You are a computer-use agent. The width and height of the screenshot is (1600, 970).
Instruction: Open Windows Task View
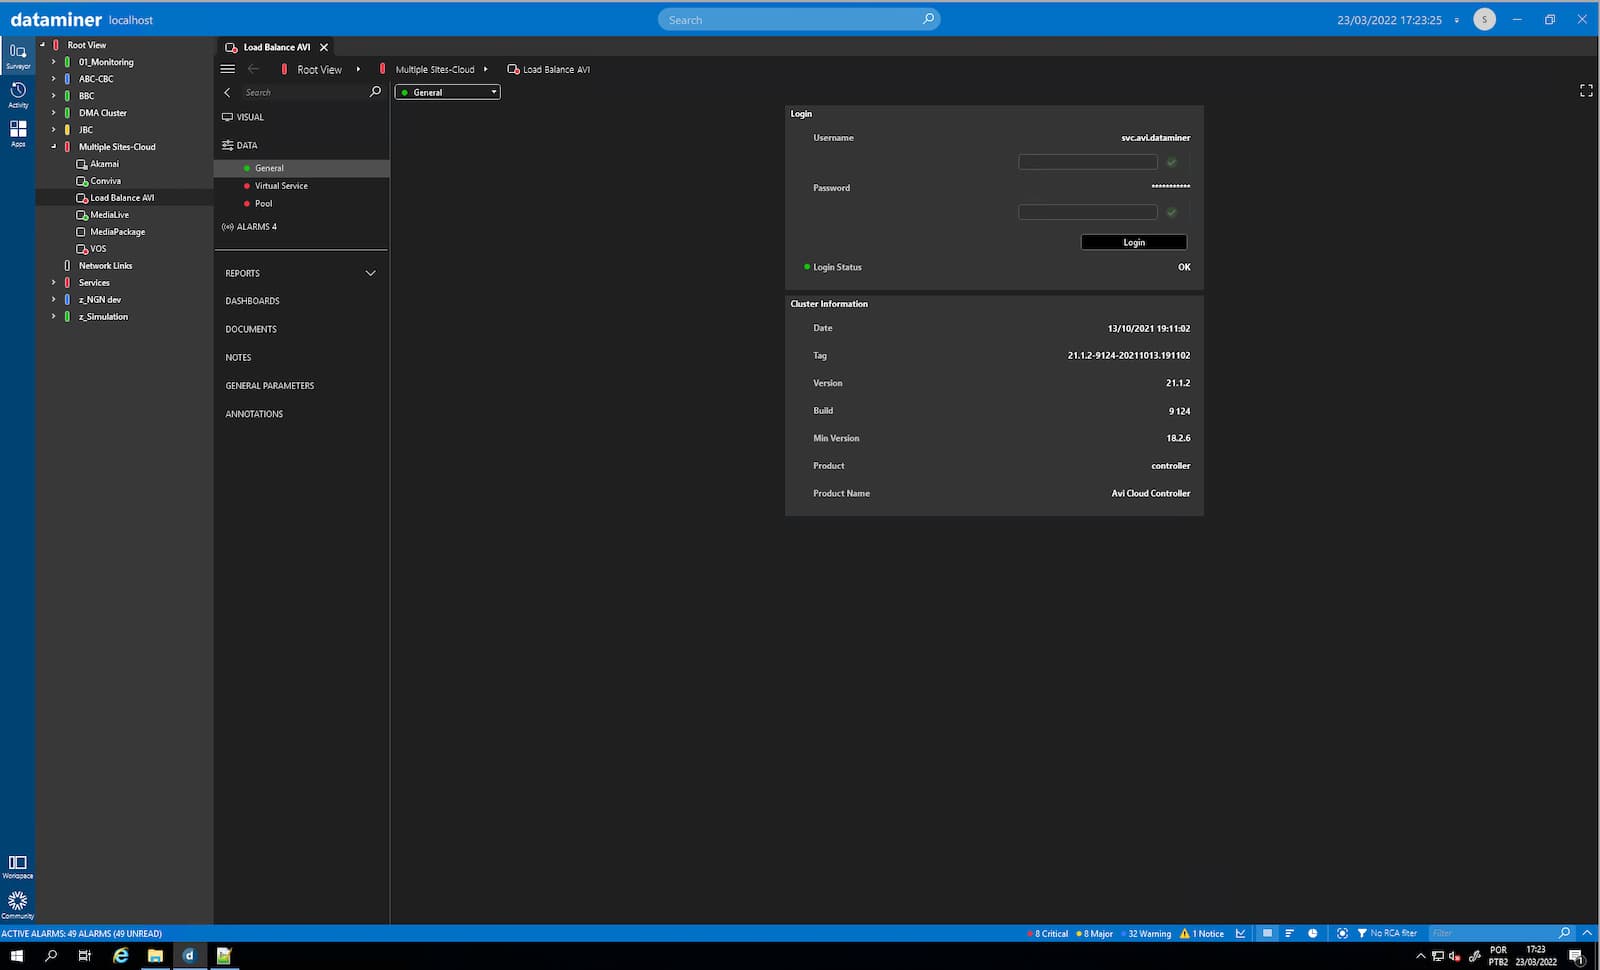[85, 956]
